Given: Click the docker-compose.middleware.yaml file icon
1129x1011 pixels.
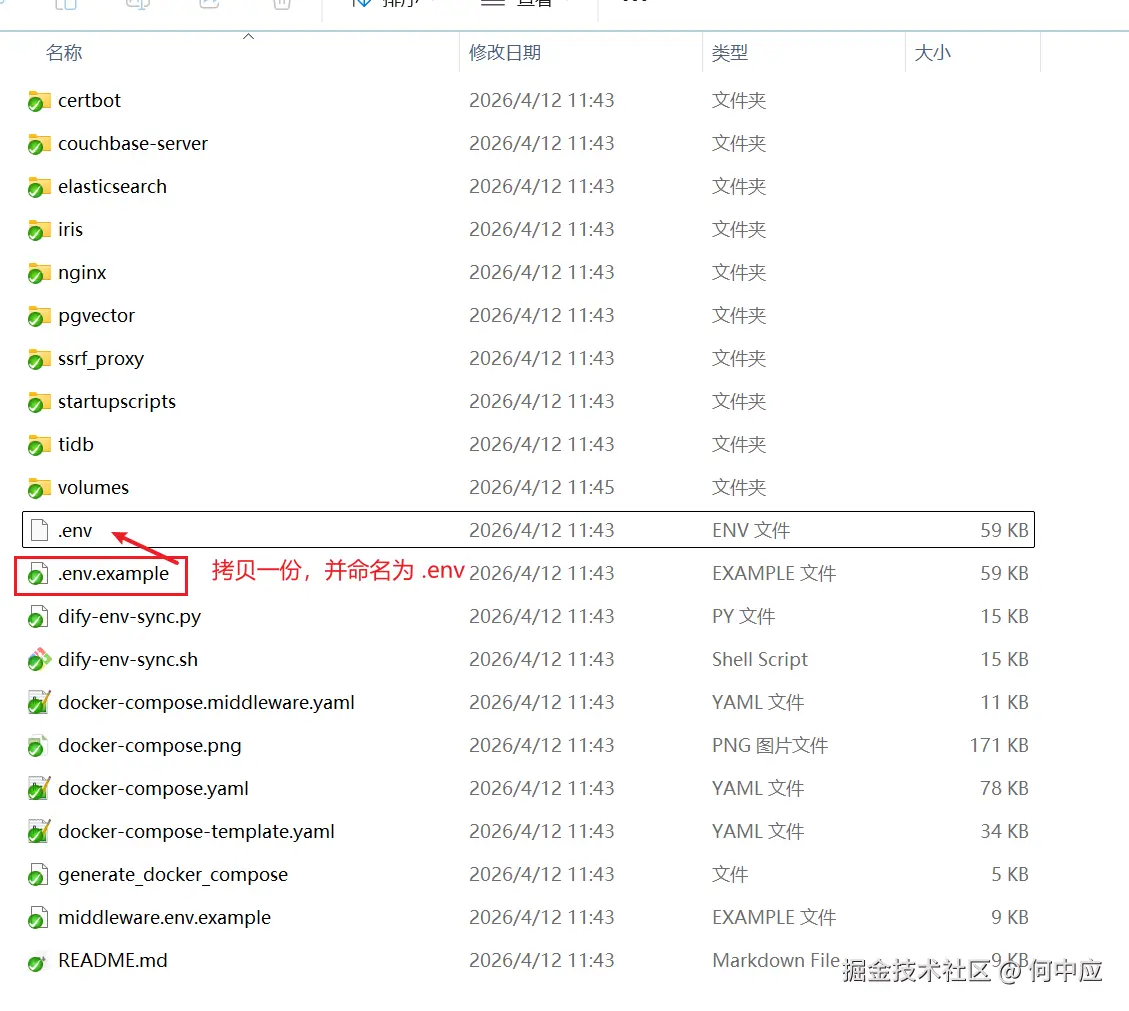Looking at the screenshot, I should click(x=39, y=703).
